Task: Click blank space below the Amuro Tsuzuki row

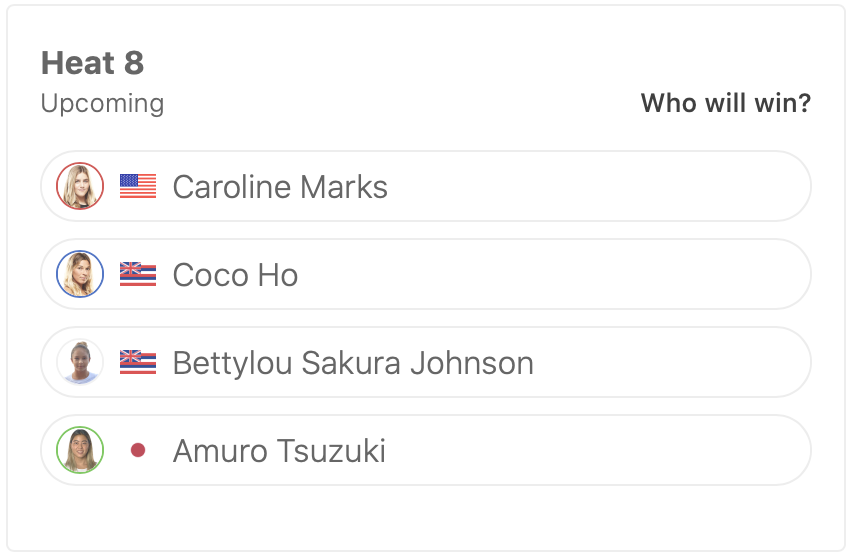Action: click(x=426, y=517)
